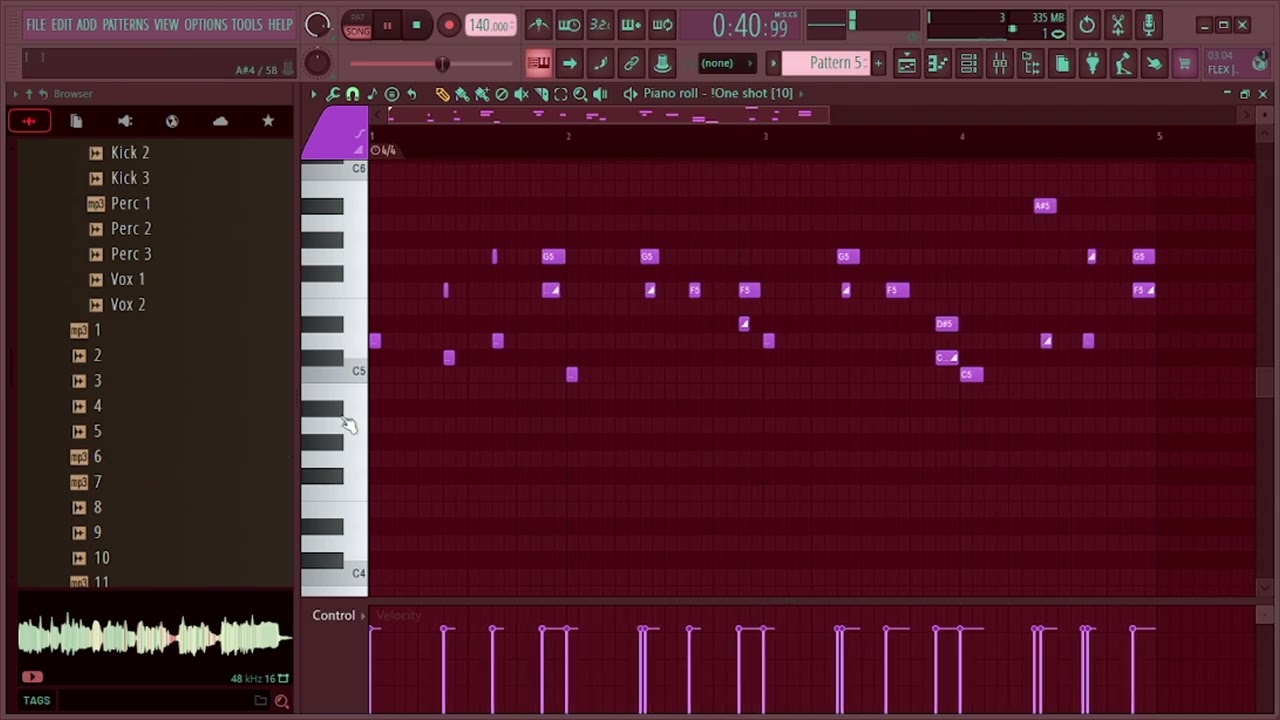
Task: Open the PATTERNS menu
Action: pyautogui.click(x=126, y=25)
